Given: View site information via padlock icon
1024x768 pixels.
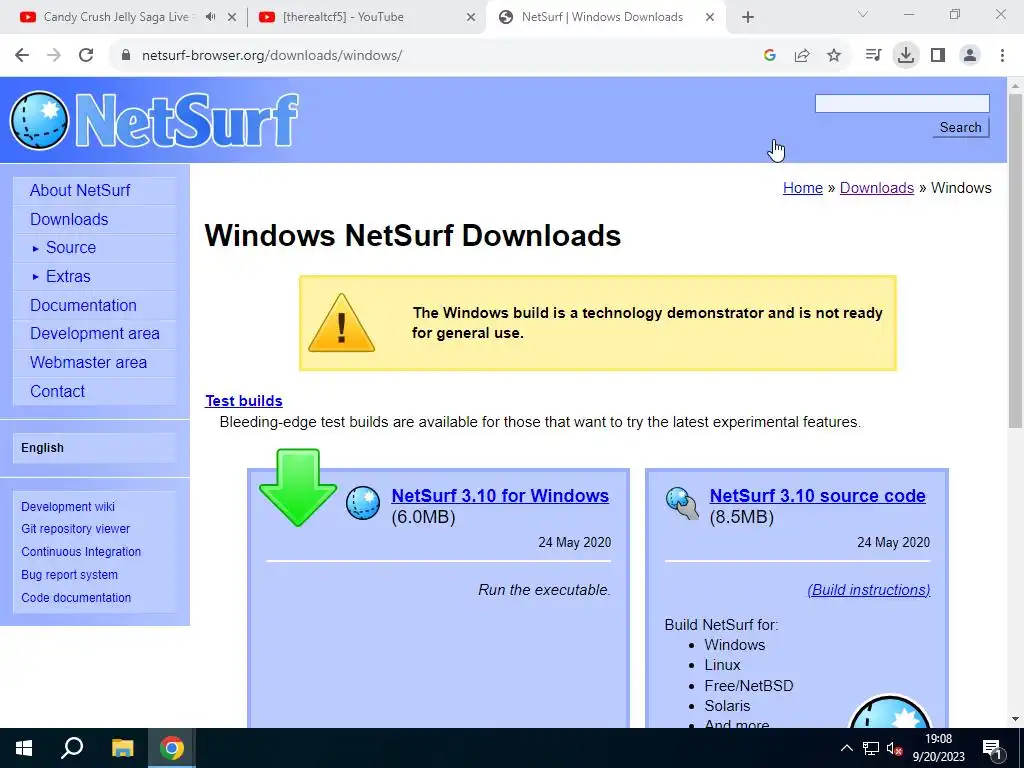Looking at the screenshot, I should pyautogui.click(x=126, y=56).
